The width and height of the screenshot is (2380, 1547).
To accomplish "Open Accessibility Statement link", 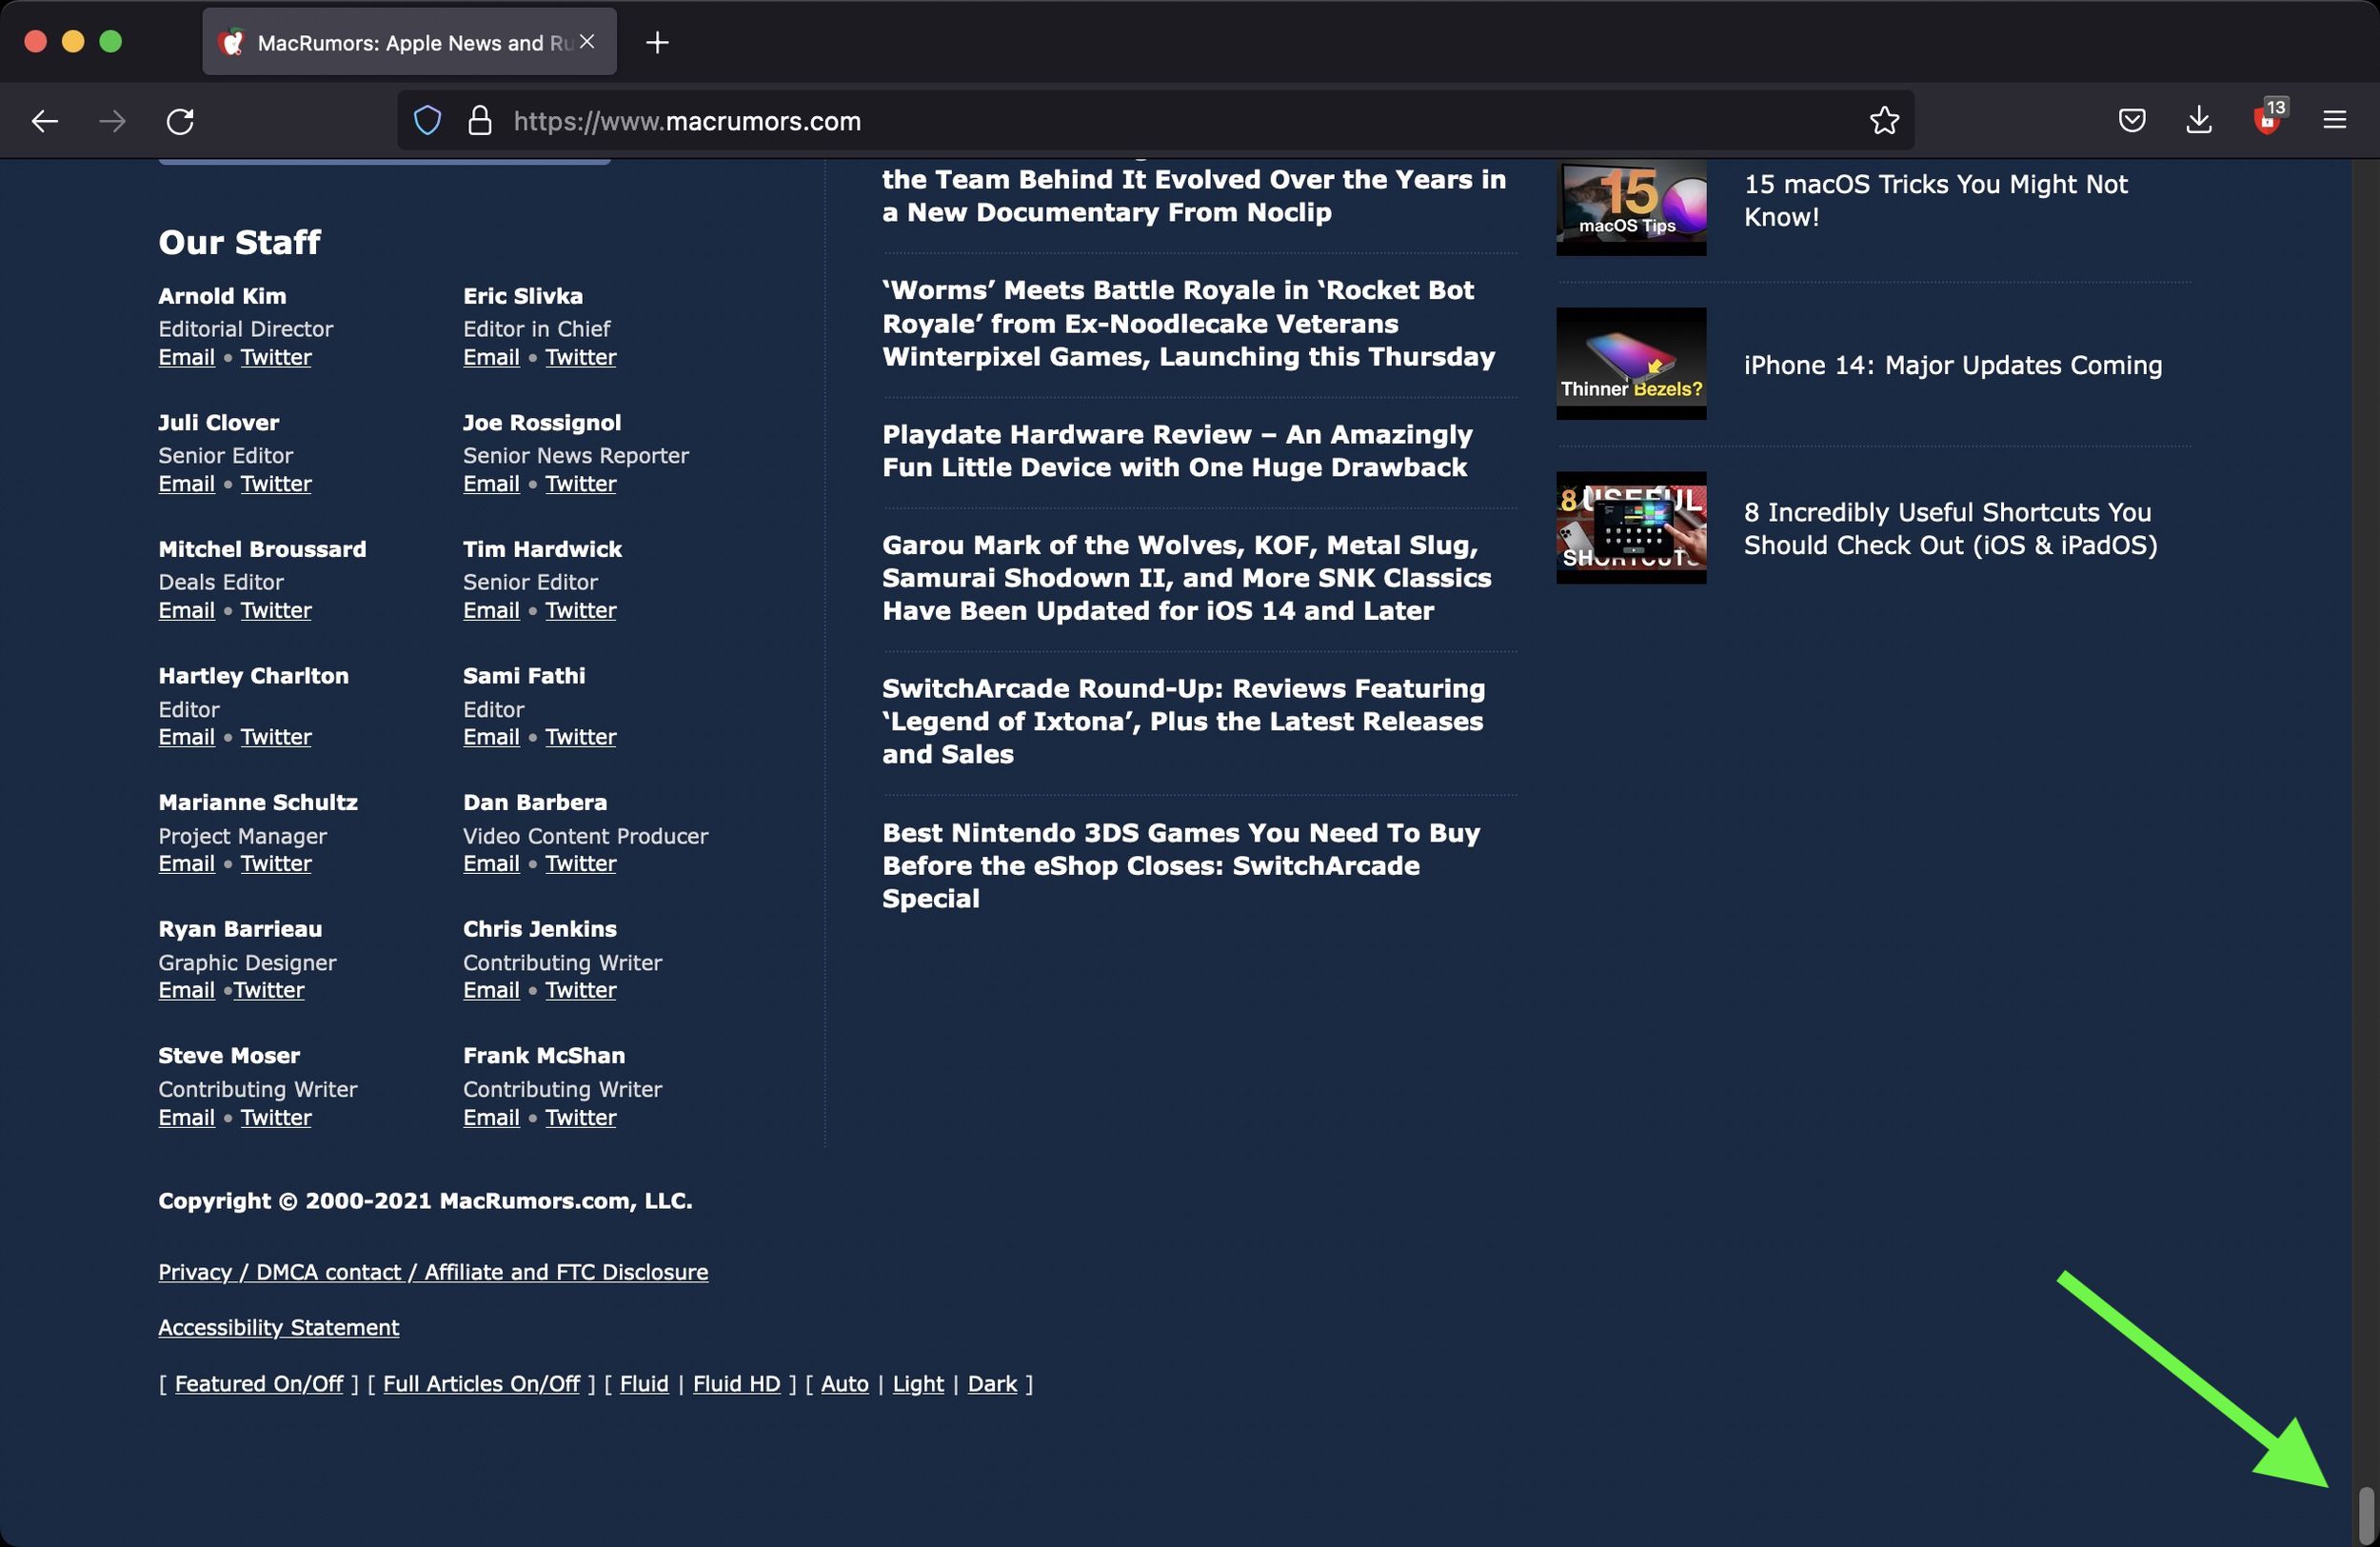I will [x=278, y=1327].
